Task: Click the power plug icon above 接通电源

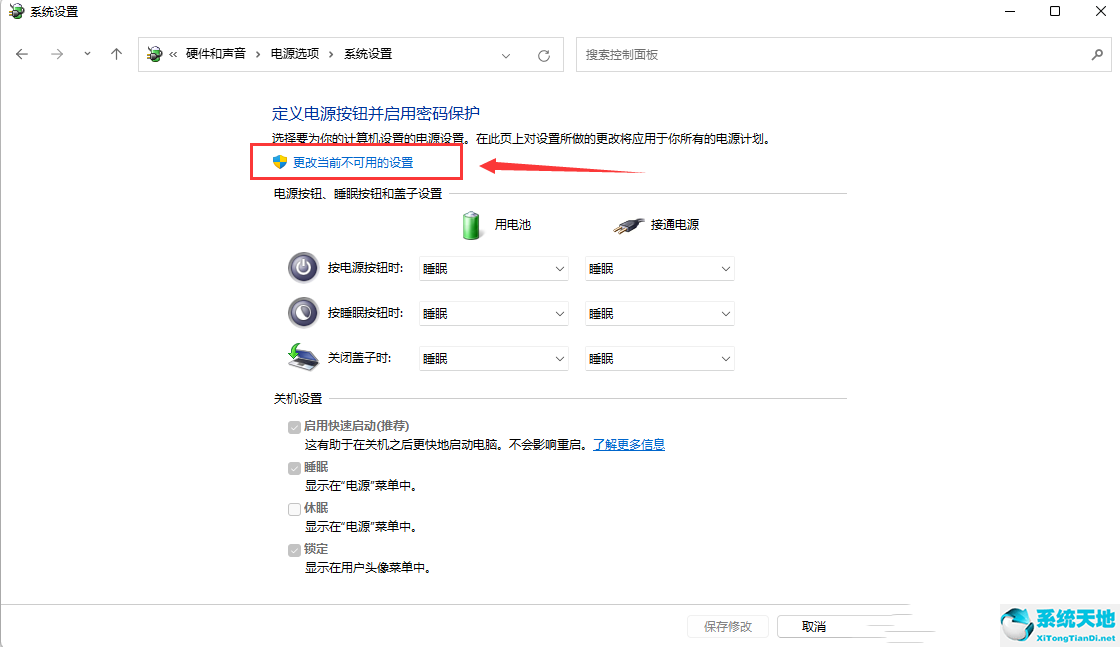Action: tap(628, 224)
